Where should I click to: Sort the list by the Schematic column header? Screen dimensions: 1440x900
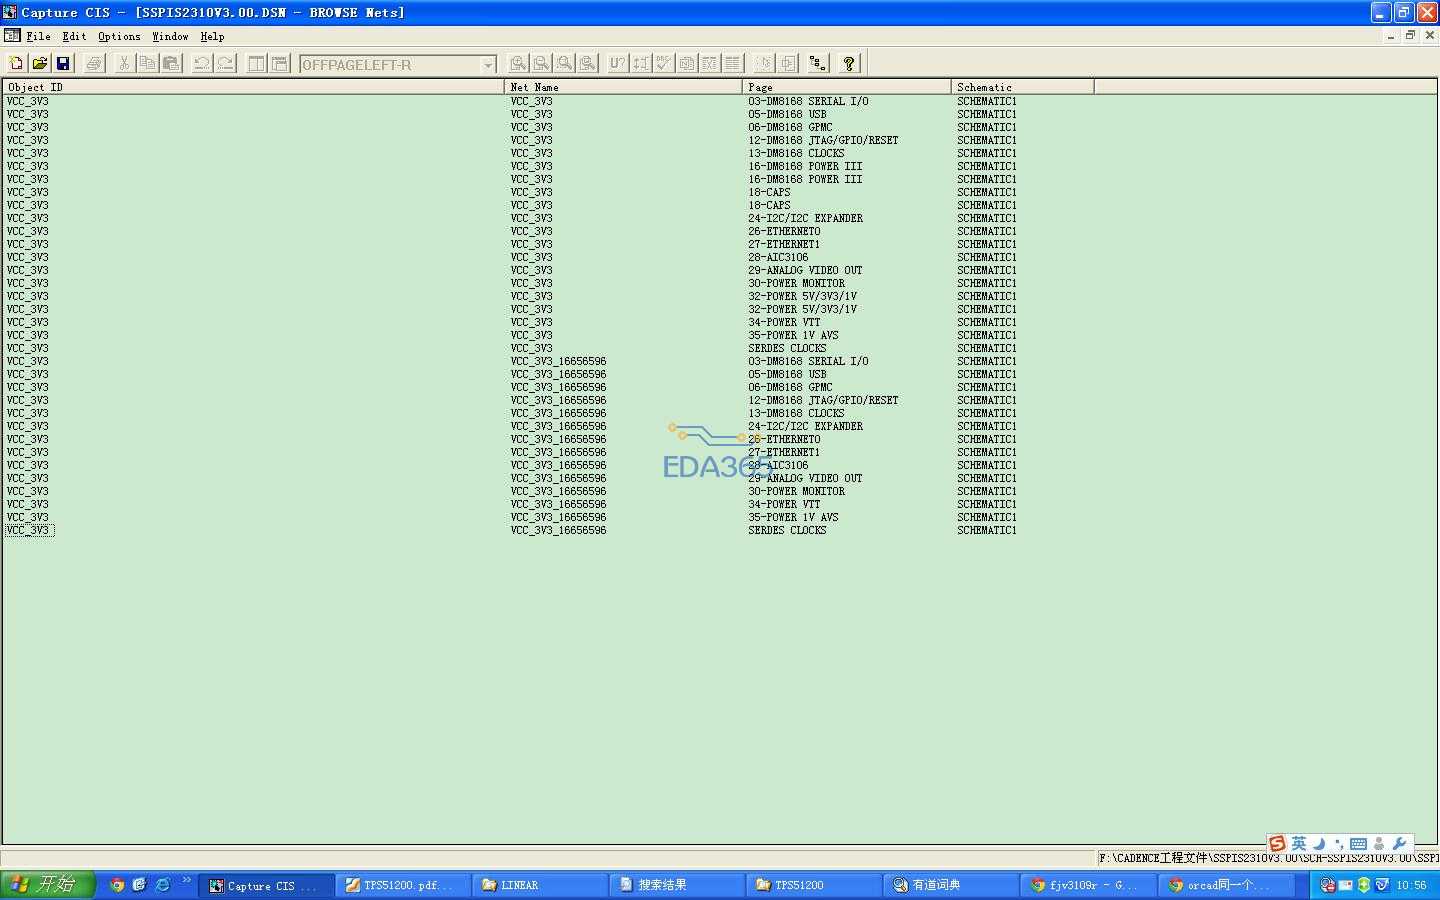1022,87
